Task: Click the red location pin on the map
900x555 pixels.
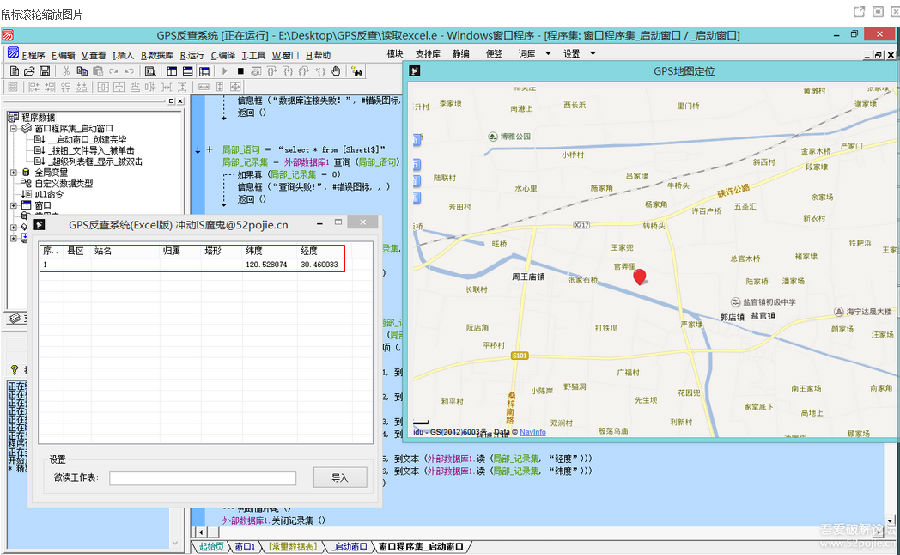Action: click(641, 277)
